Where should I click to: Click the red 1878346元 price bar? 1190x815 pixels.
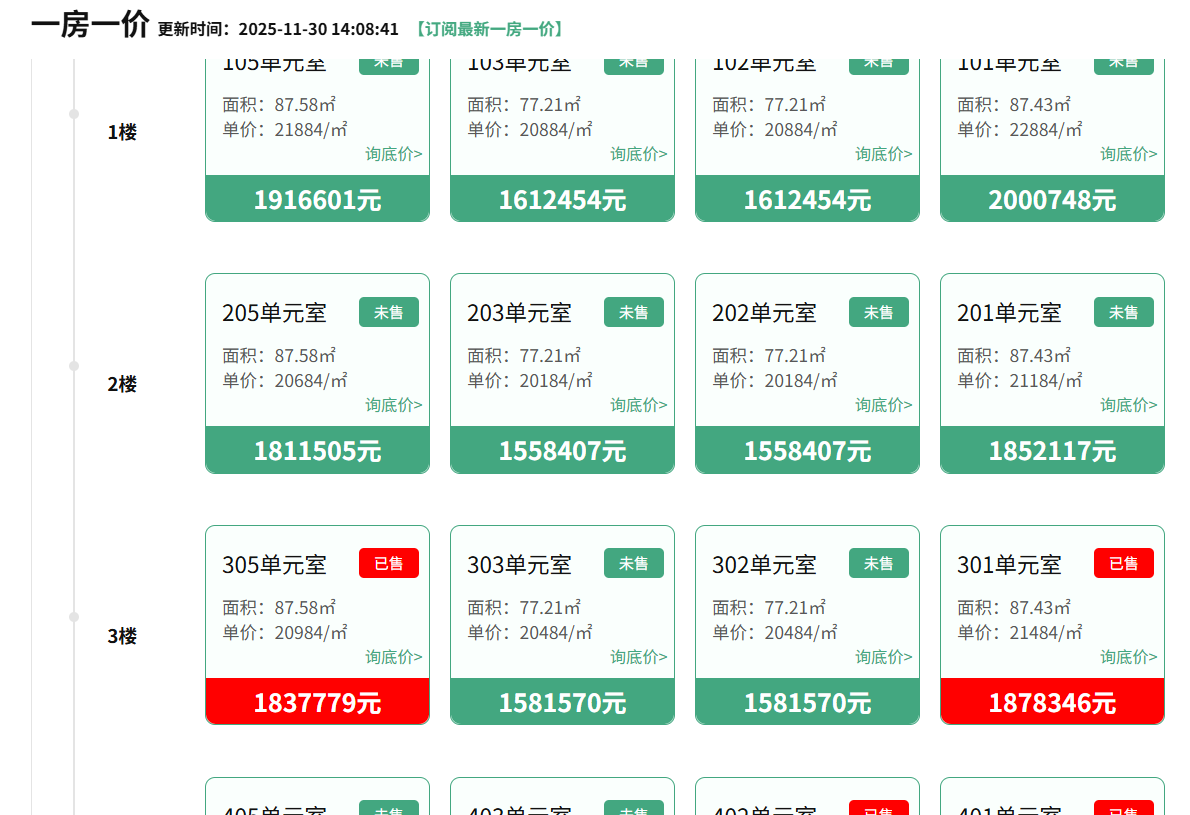tap(1052, 702)
